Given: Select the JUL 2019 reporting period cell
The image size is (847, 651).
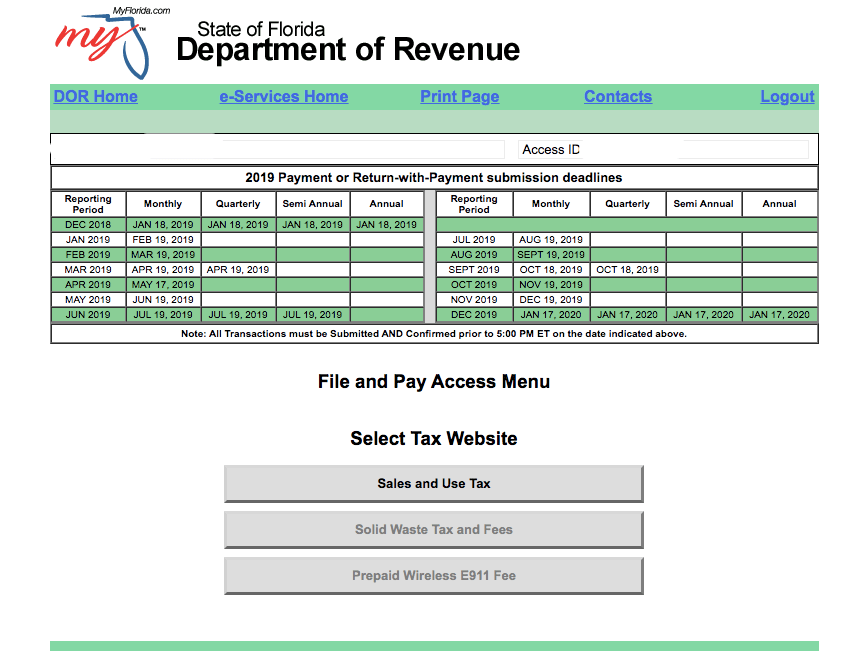Looking at the screenshot, I should [x=474, y=240].
